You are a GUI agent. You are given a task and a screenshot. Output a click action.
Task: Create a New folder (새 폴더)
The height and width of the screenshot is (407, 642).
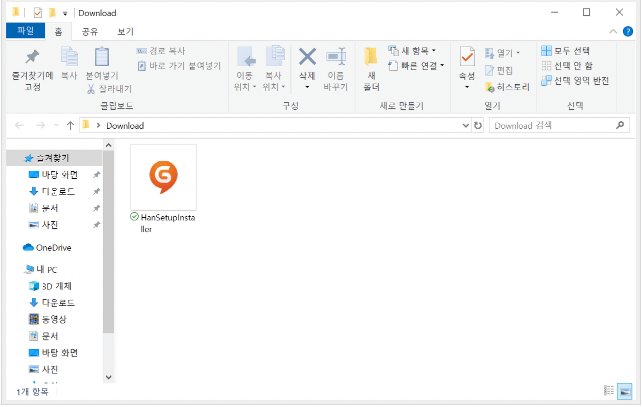[x=371, y=69]
